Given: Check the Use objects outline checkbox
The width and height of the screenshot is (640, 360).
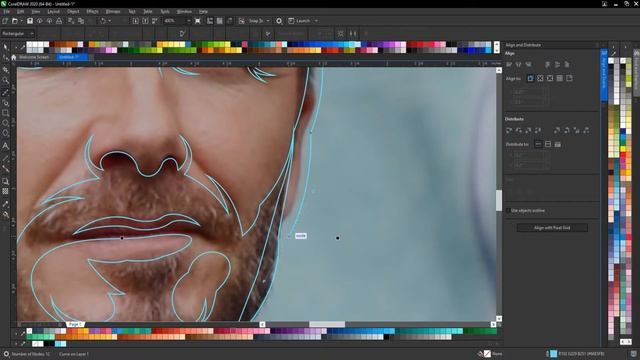Looking at the screenshot, I should (508, 211).
